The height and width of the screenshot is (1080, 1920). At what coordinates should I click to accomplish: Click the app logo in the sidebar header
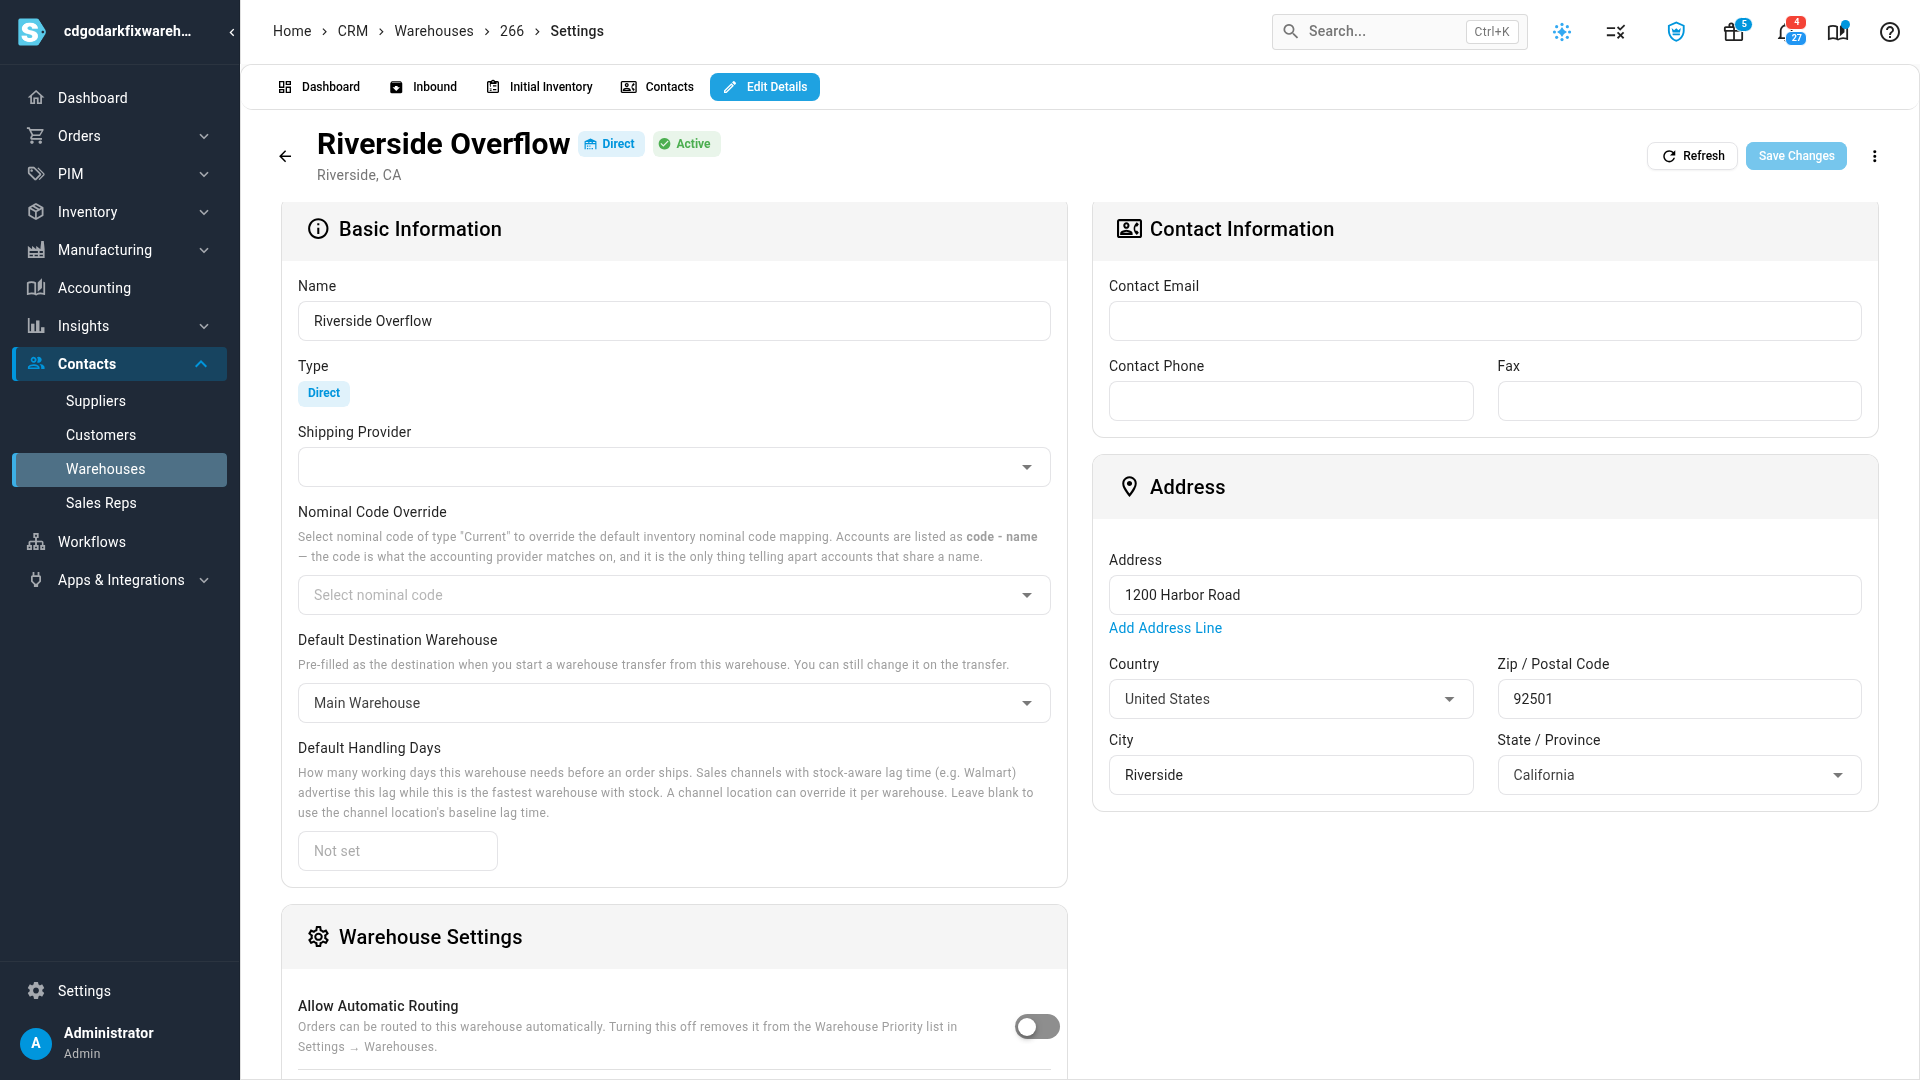point(32,31)
